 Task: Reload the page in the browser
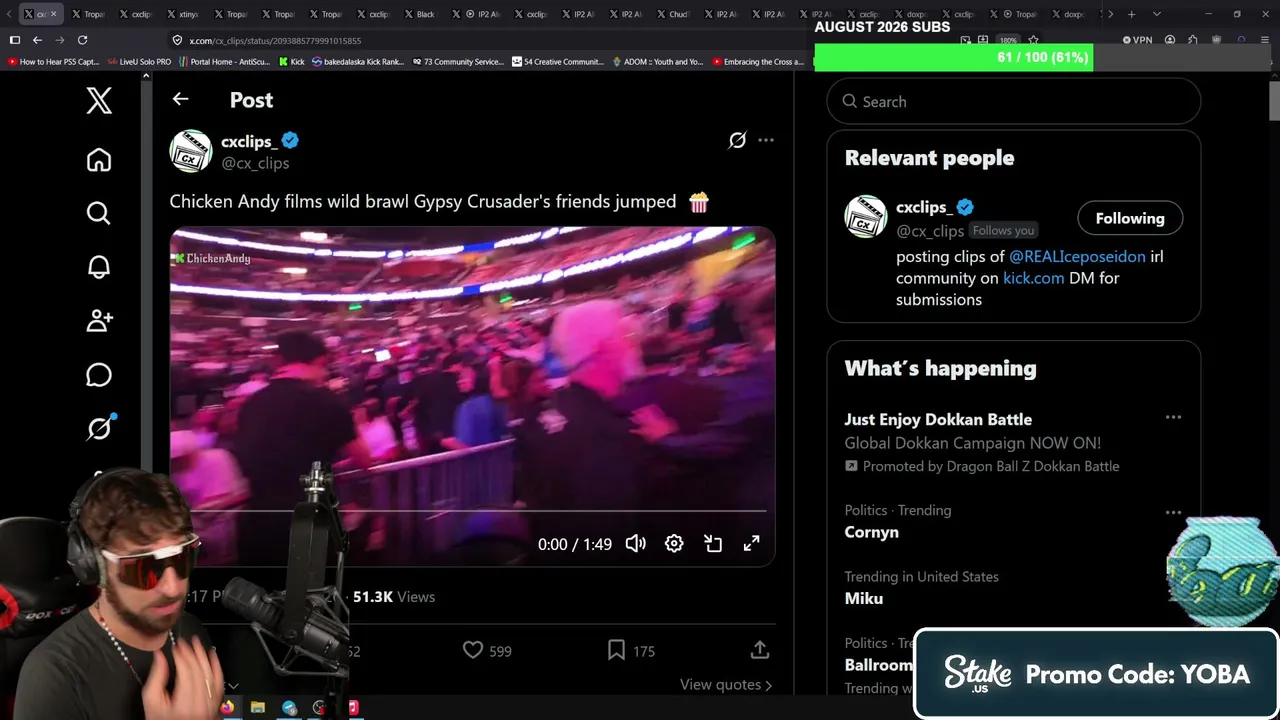click(x=82, y=40)
